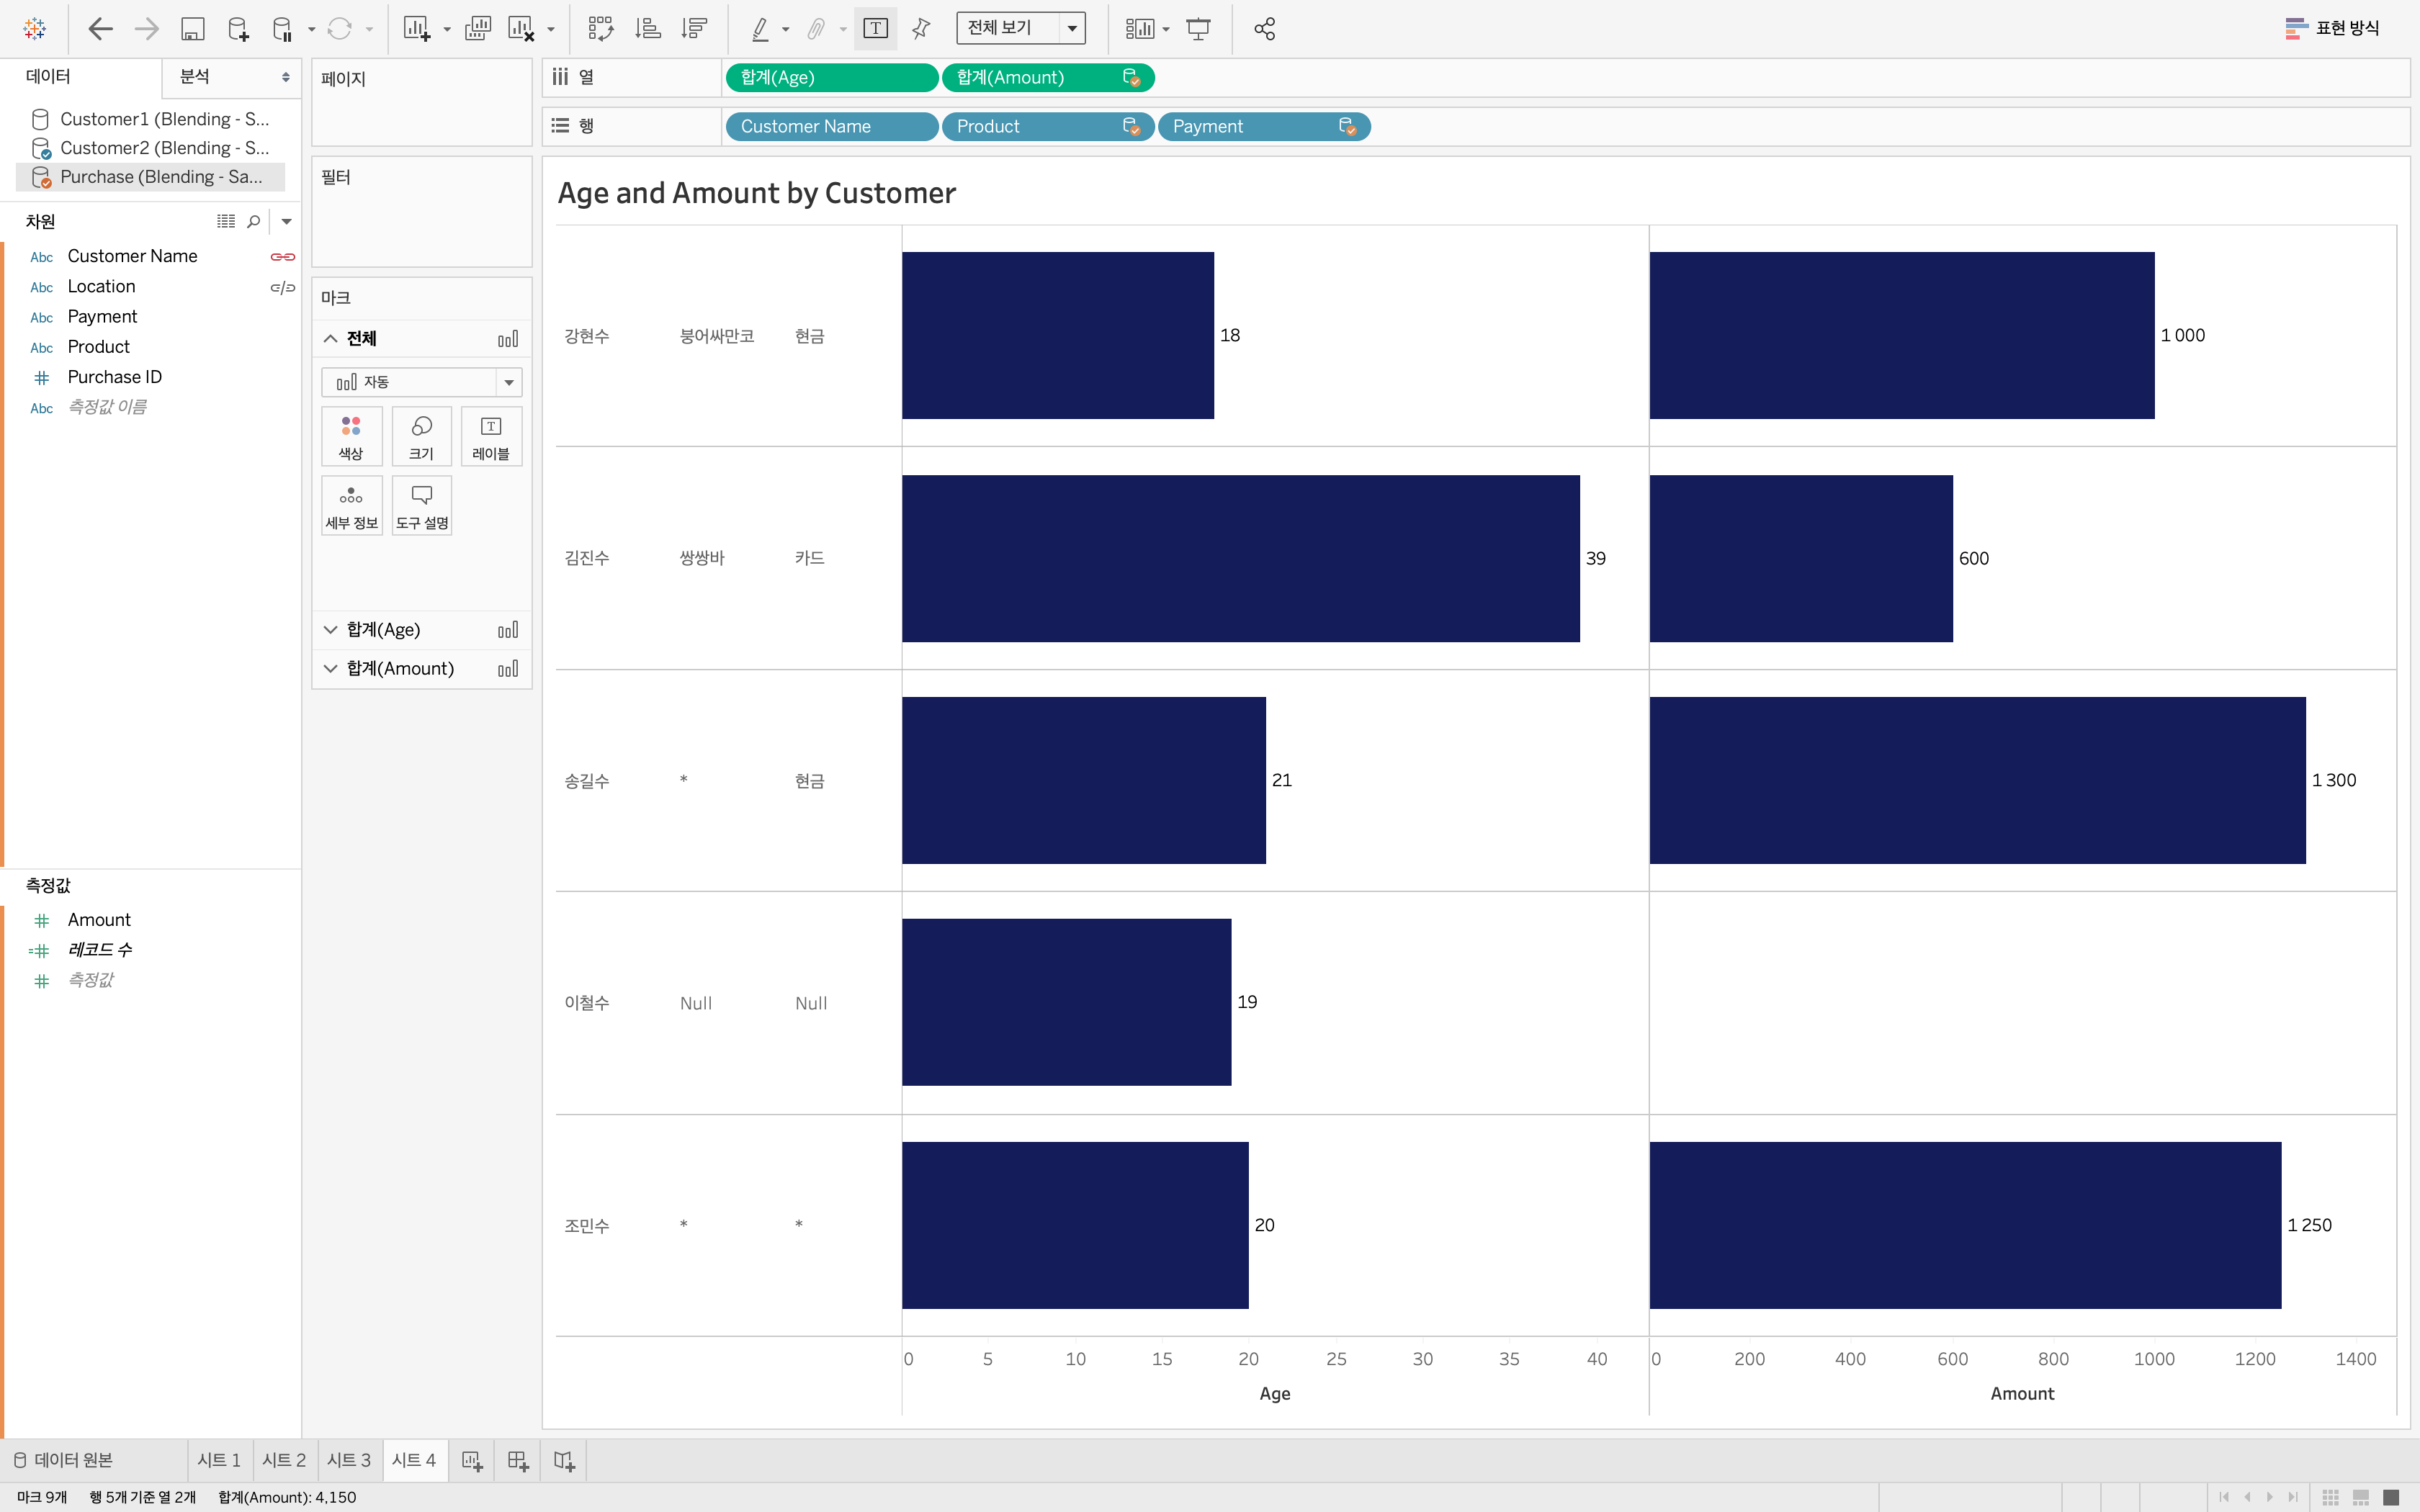Screen dimensions: 2420x1512
Task: Toggle the Location blend link icon
Action: pos(282,288)
